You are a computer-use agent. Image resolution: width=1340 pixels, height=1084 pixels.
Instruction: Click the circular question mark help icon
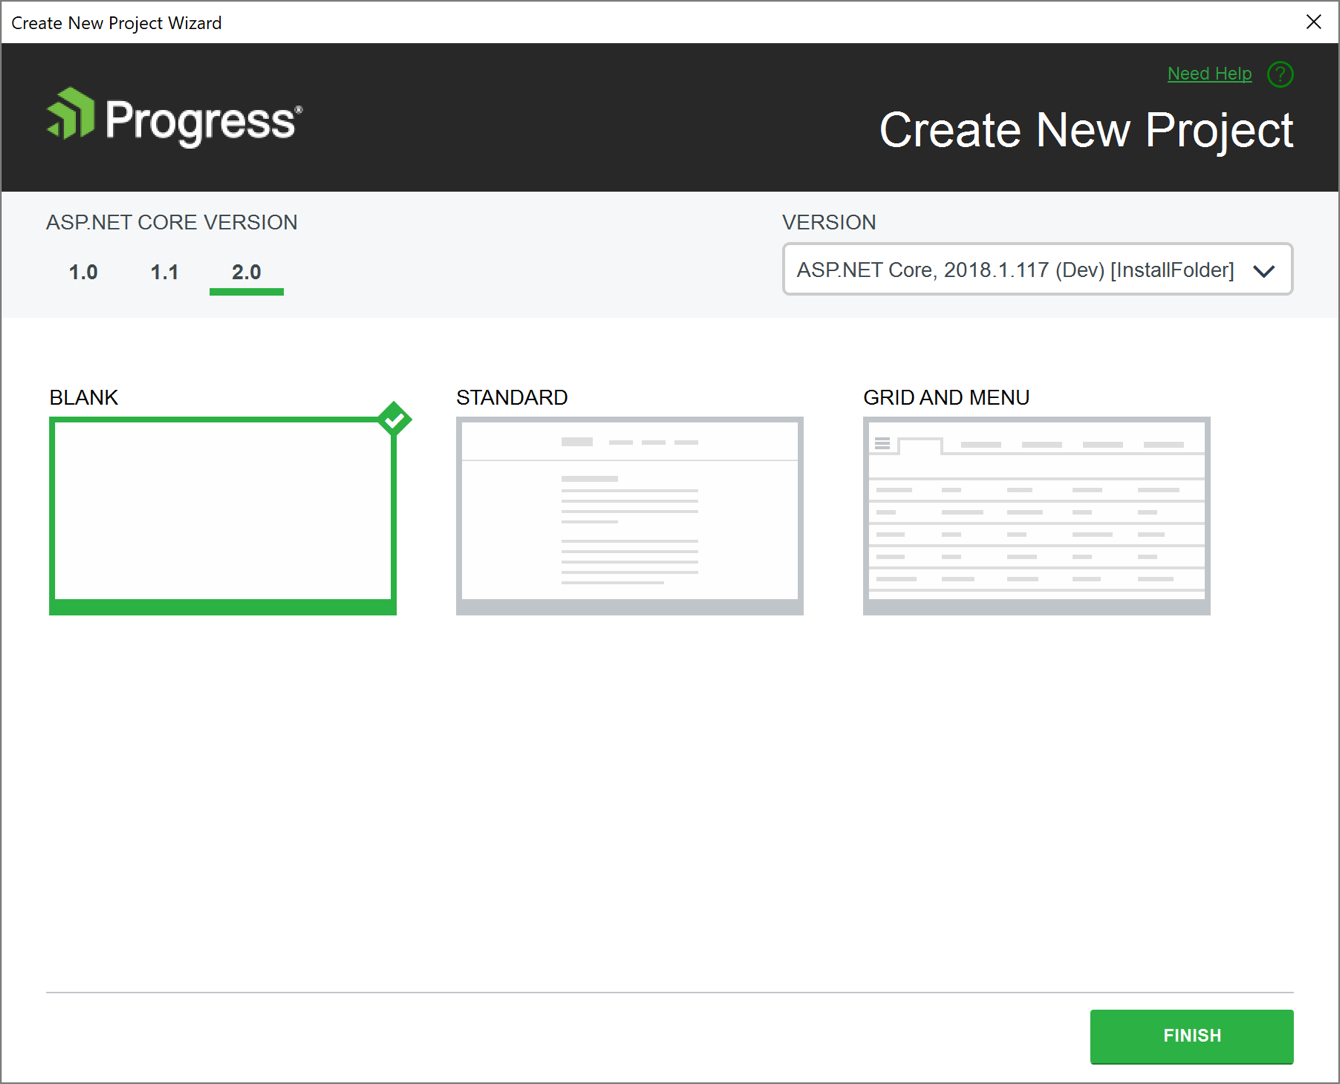tap(1280, 73)
